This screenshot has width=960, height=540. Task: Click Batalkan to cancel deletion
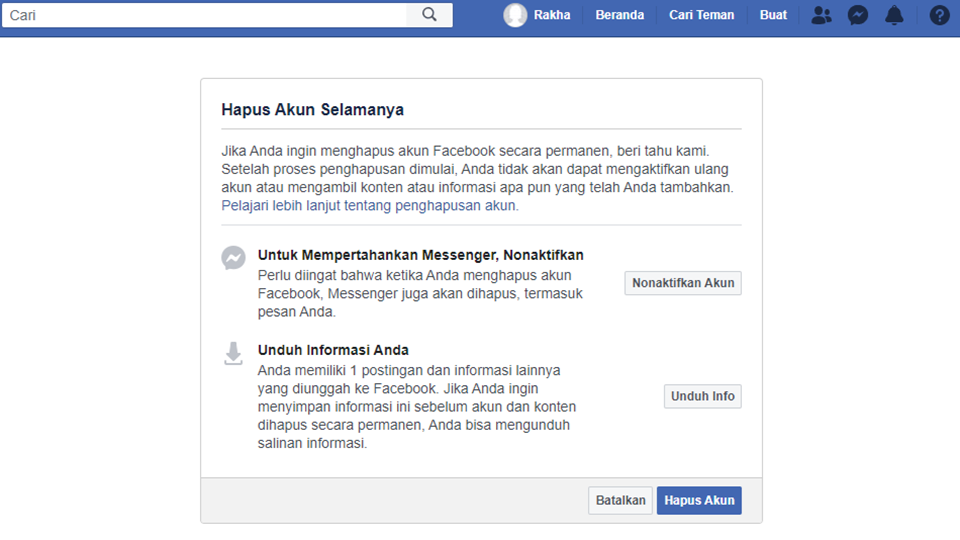[620, 501]
